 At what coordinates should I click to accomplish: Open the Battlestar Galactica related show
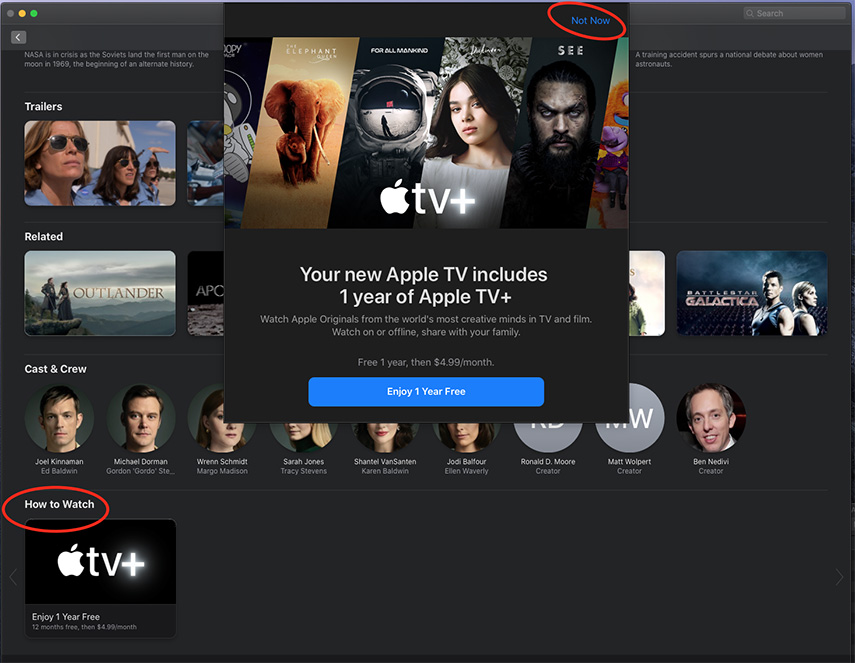[x=751, y=293]
